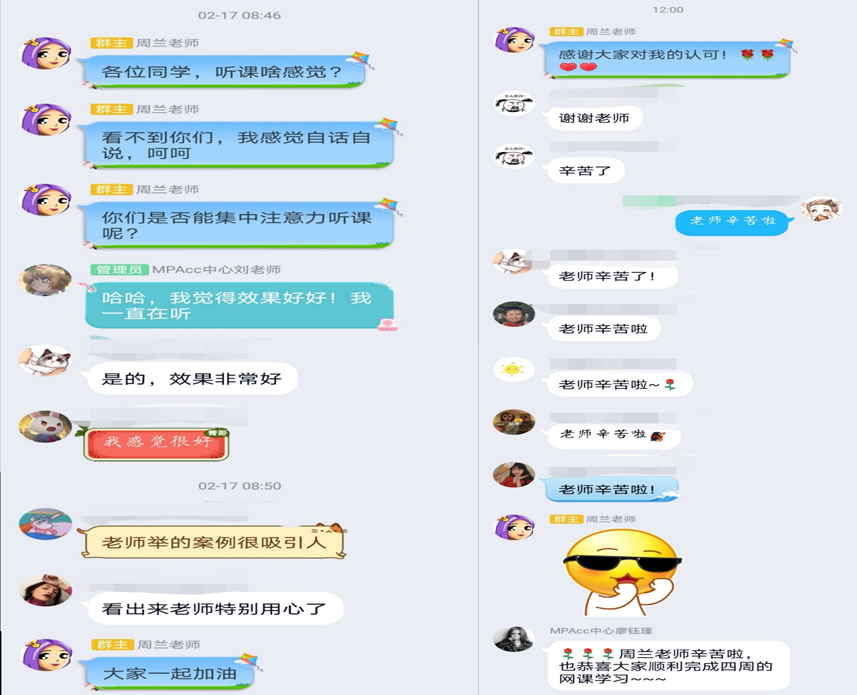Click the sunglasses emoji sticker
This screenshot has width=857, height=695.
[x=623, y=572]
